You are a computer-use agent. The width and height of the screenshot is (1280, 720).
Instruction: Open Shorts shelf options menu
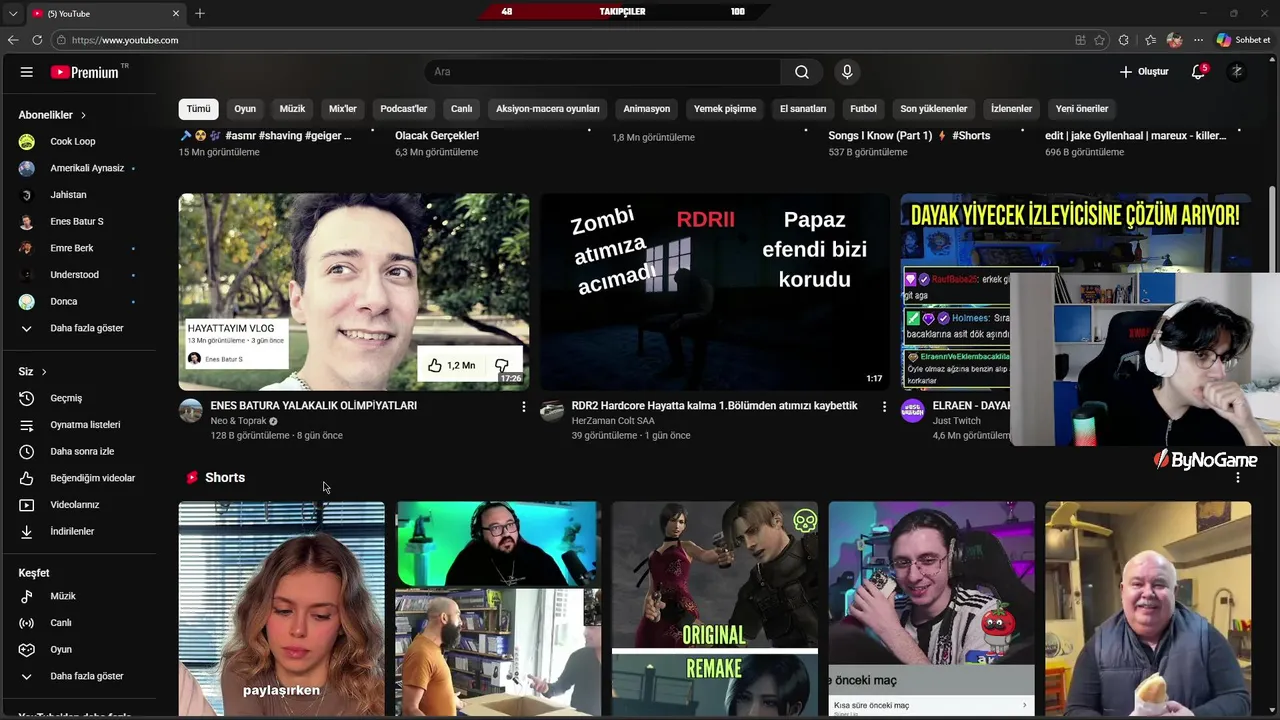pos(1238,478)
